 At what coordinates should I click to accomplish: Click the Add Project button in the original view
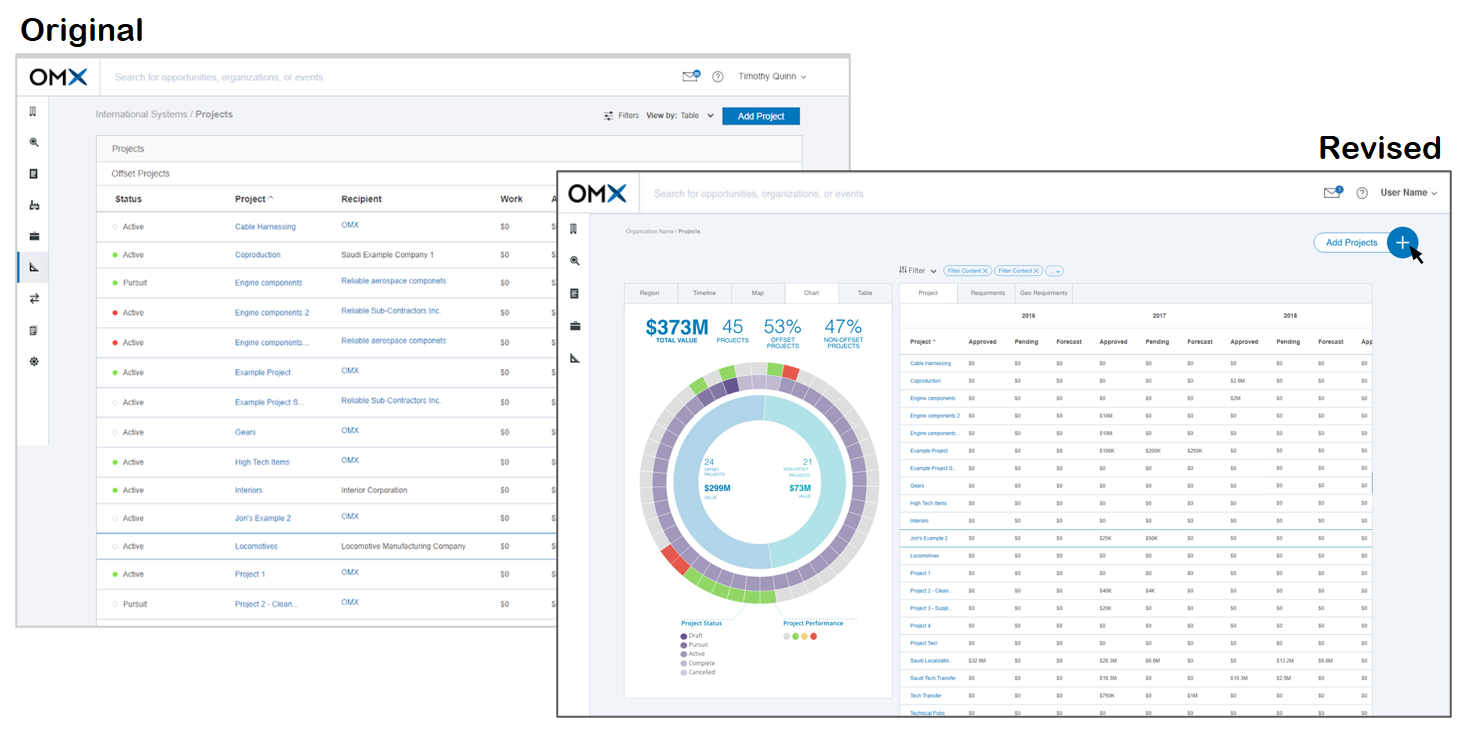(760, 116)
